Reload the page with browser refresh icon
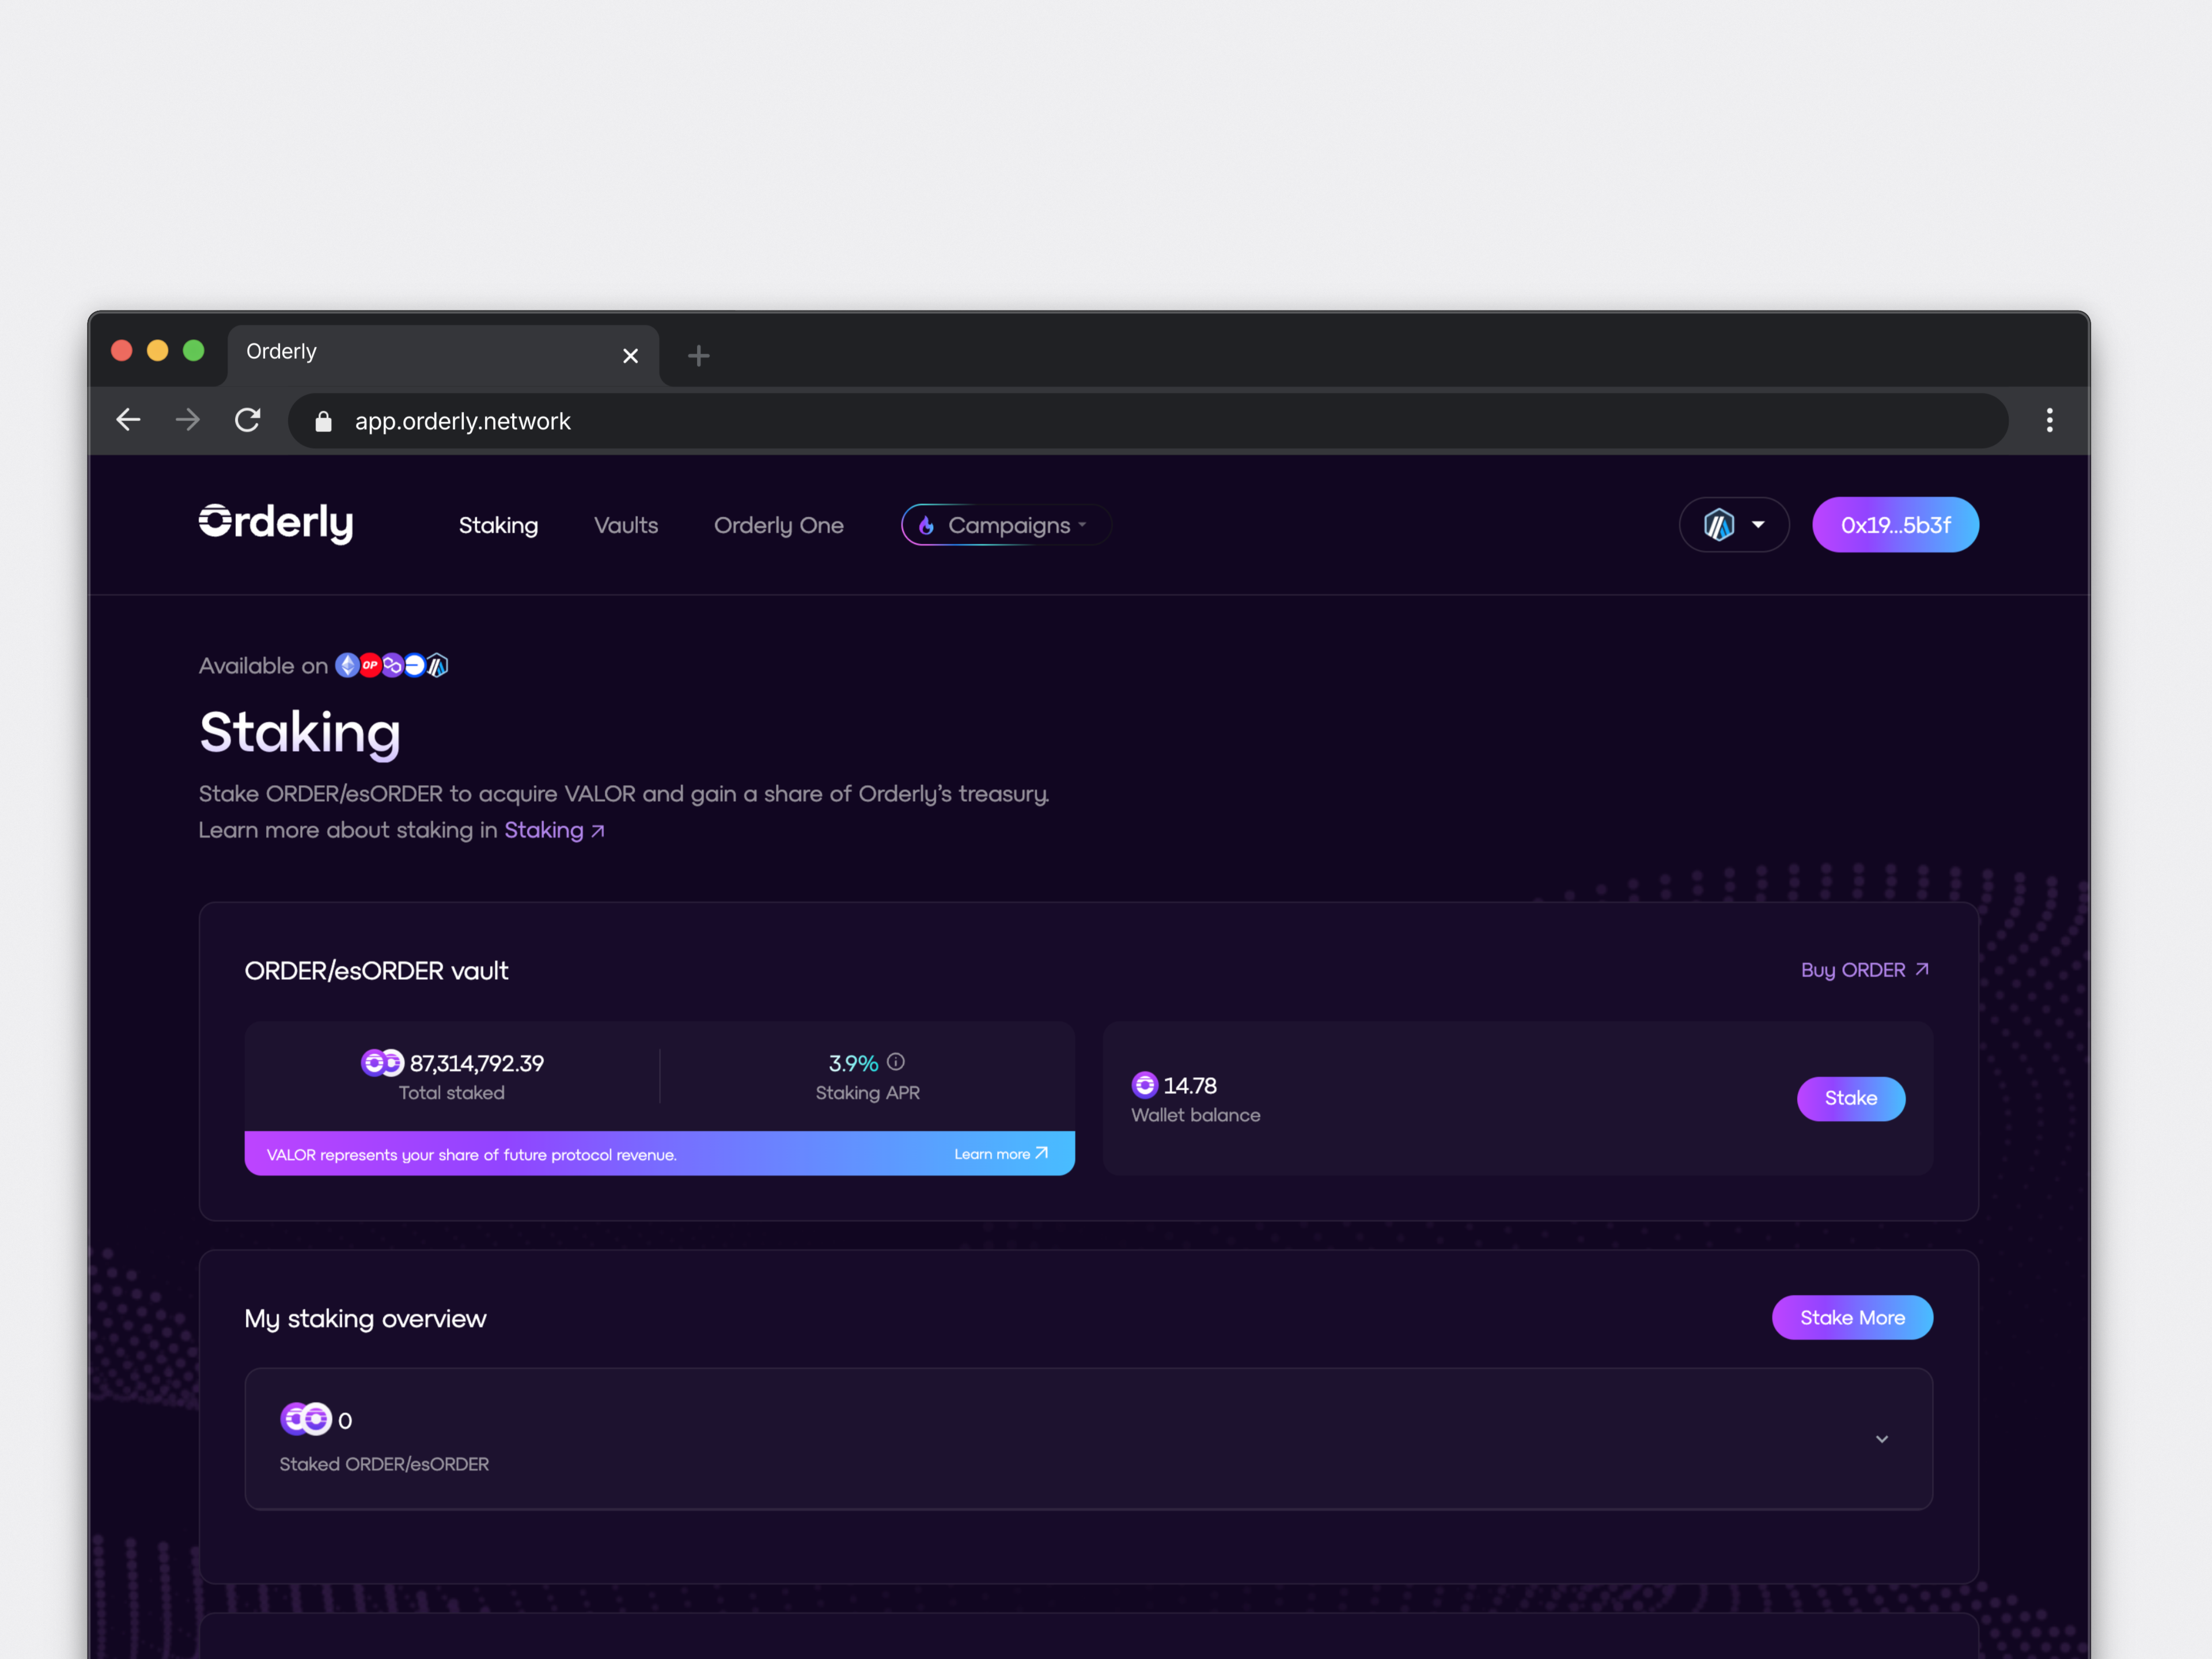This screenshot has height=1659, width=2212. coord(248,420)
